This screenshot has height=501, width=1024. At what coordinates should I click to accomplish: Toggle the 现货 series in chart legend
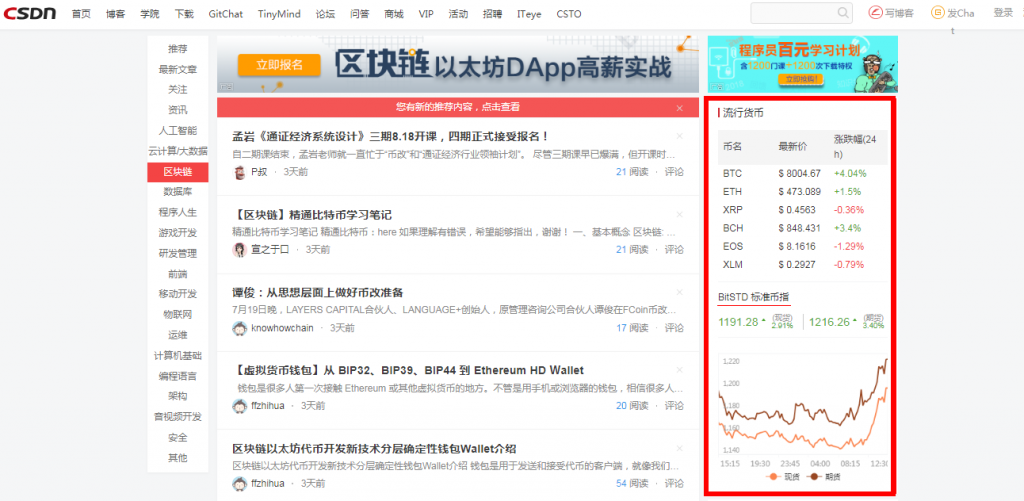pyautogui.click(x=783, y=477)
